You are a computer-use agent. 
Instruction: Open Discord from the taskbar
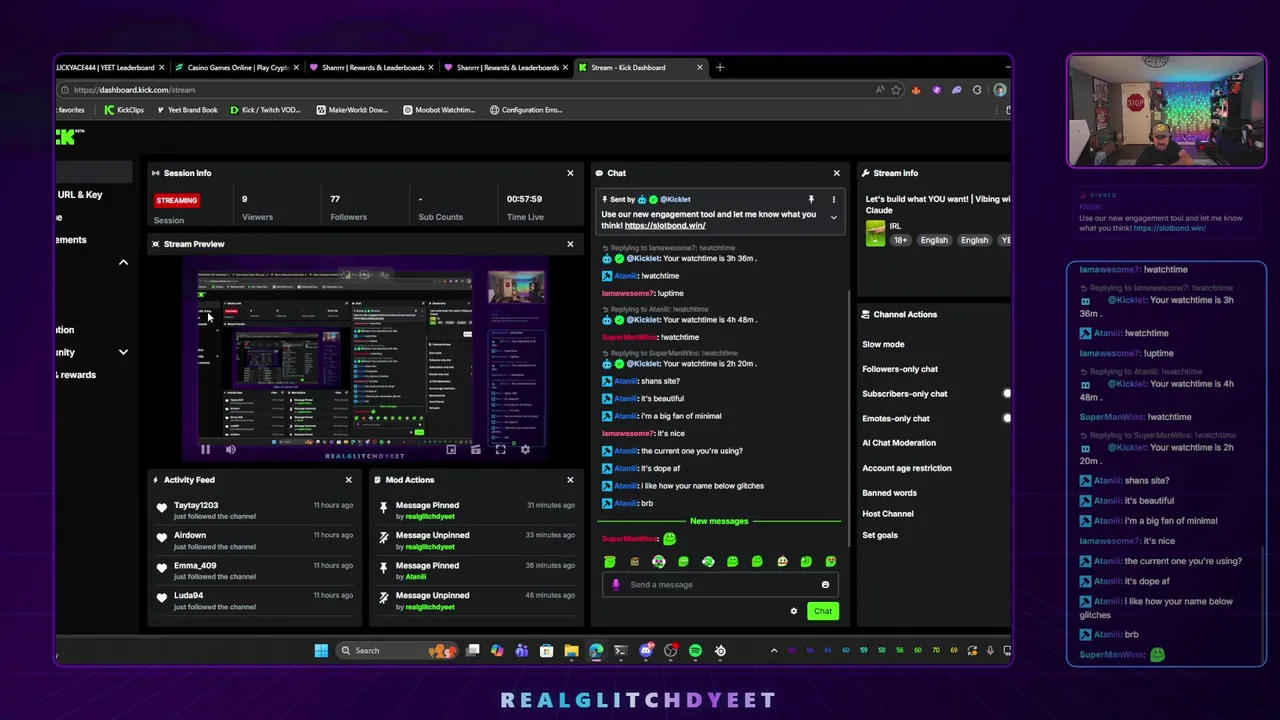(x=646, y=651)
